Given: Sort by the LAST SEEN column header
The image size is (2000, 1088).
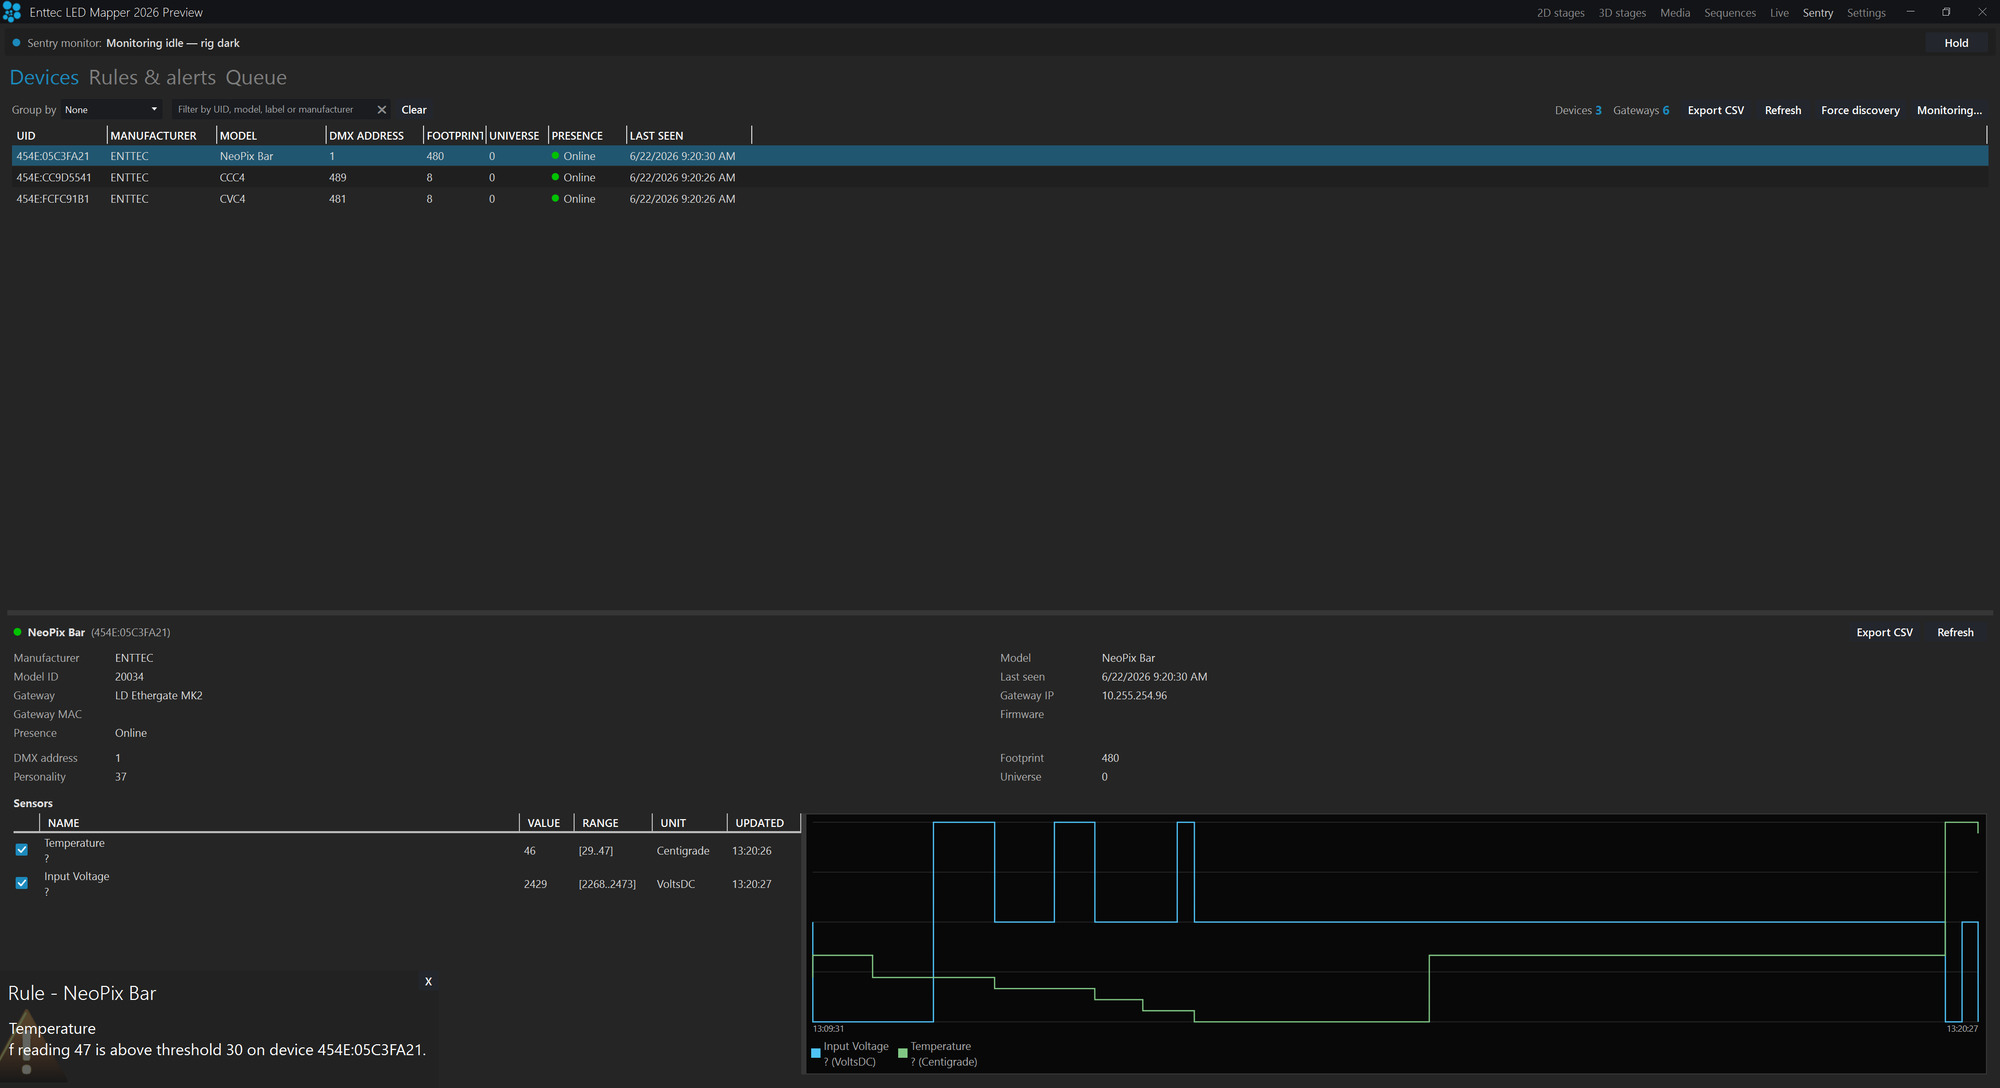Looking at the screenshot, I should pos(688,136).
